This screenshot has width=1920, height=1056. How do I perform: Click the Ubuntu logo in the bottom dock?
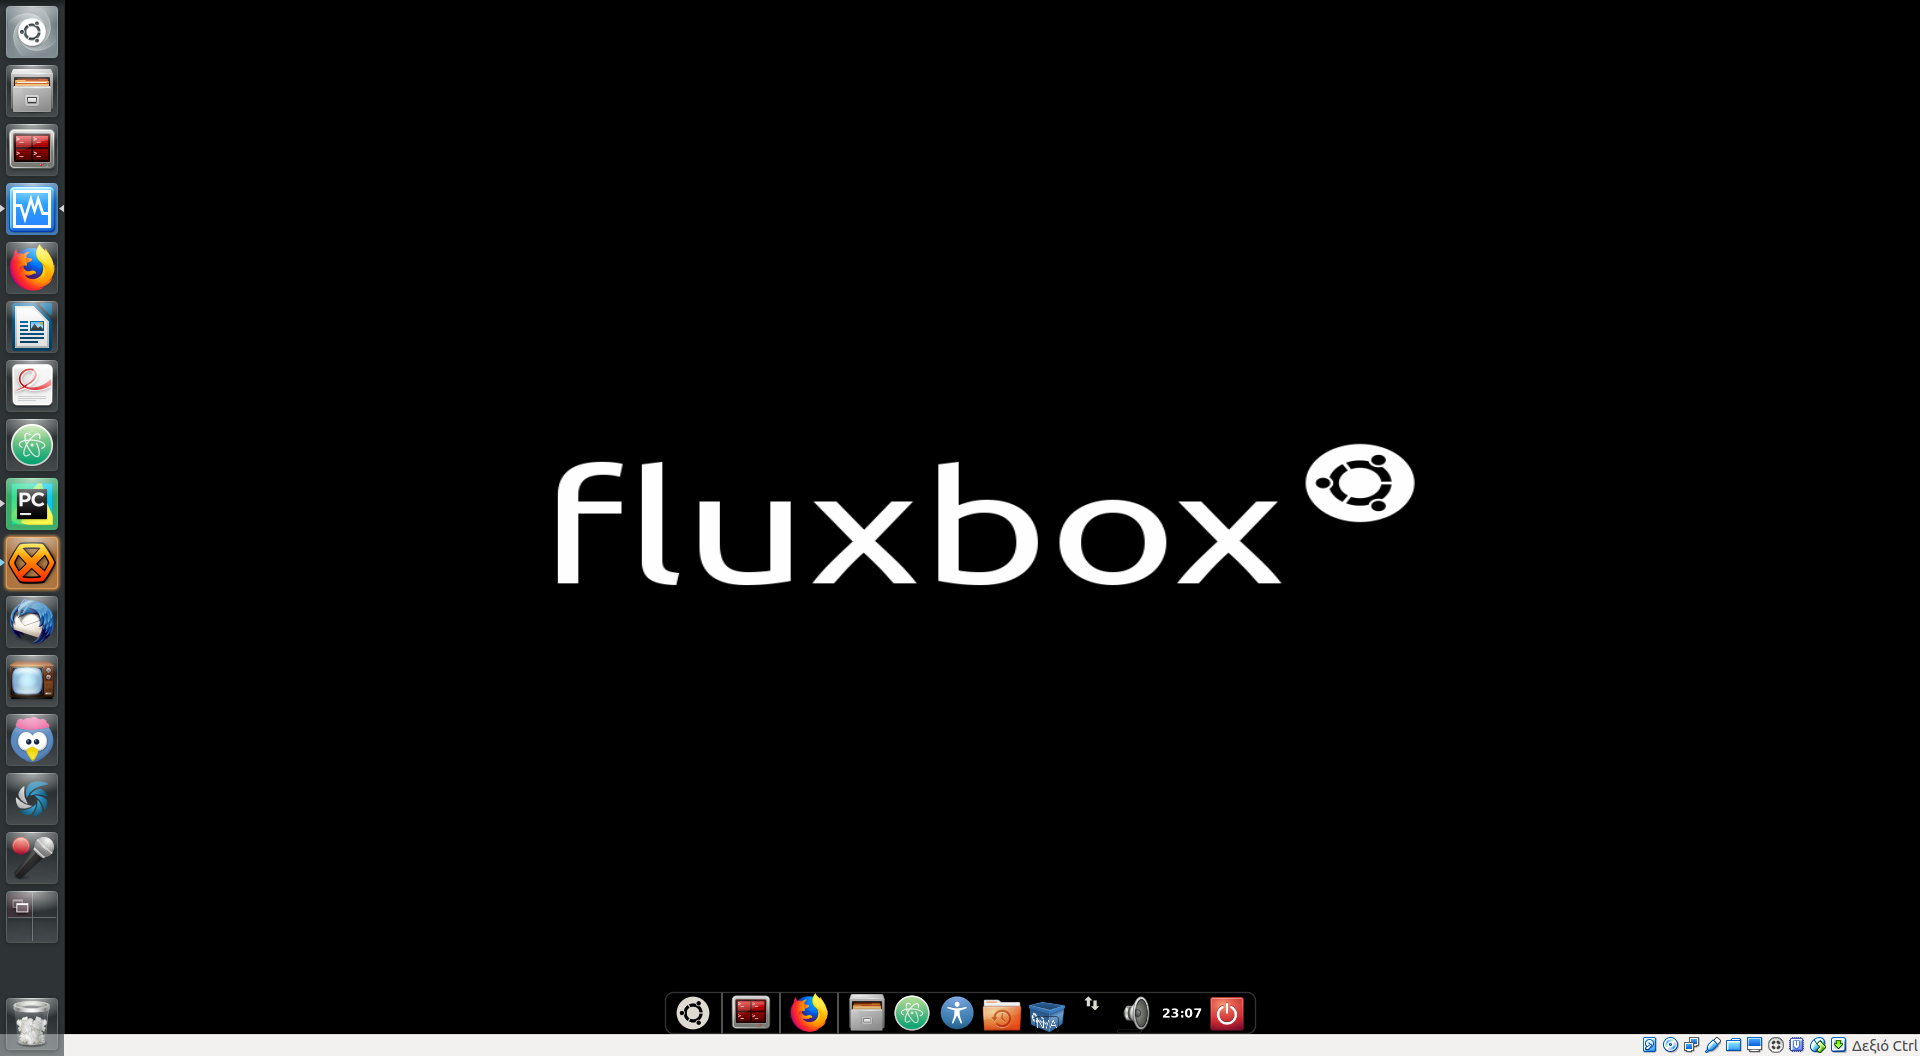coord(693,1013)
